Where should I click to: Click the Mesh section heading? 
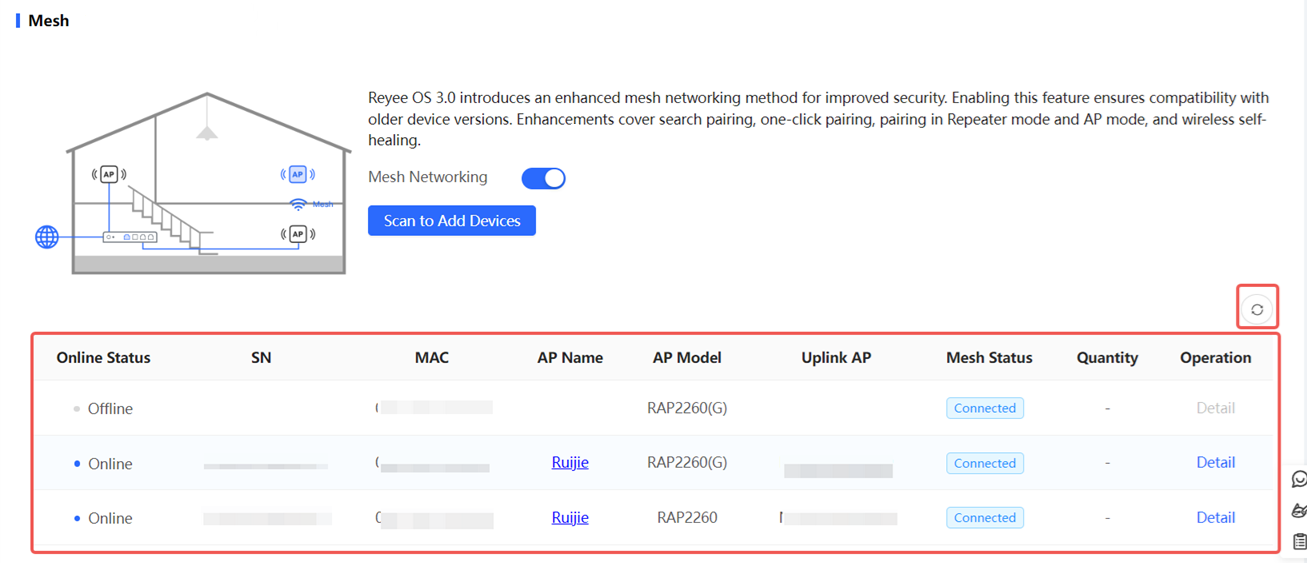pos(48,21)
